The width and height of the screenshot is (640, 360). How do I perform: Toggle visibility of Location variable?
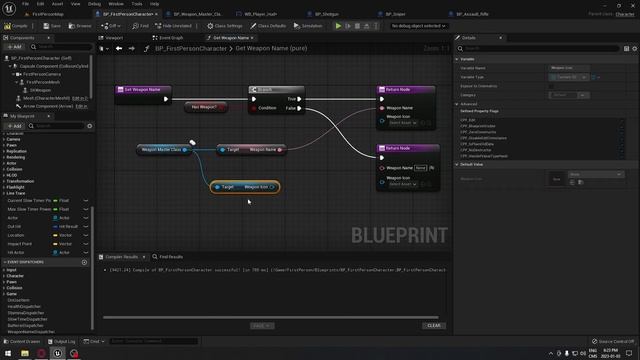pos(86,236)
